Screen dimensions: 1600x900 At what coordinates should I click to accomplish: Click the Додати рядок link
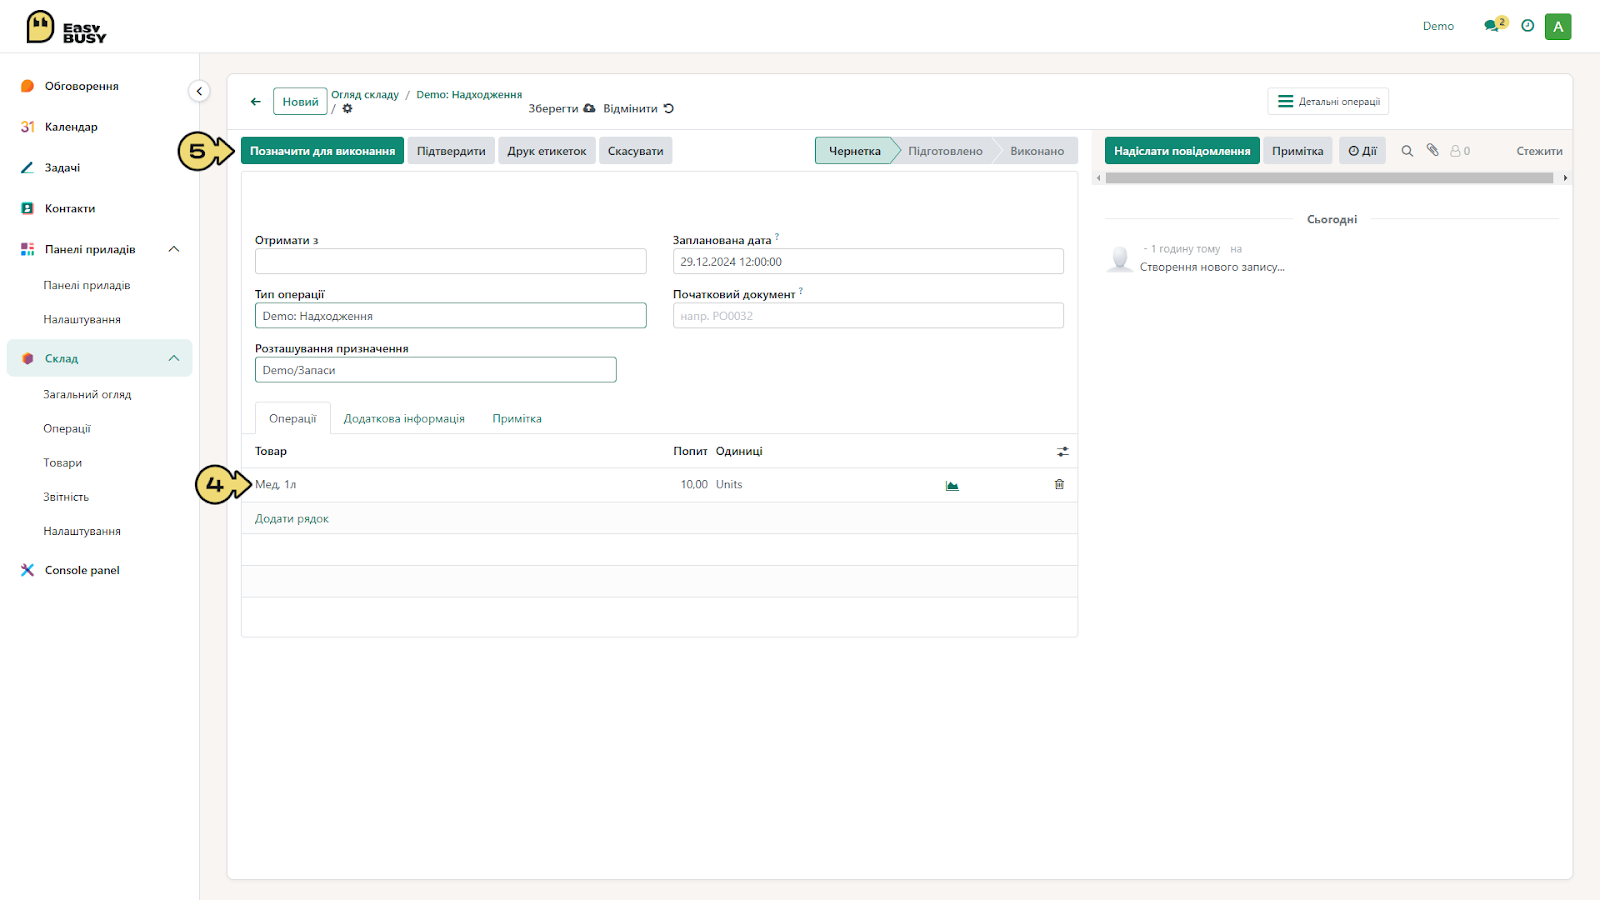(291, 519)
